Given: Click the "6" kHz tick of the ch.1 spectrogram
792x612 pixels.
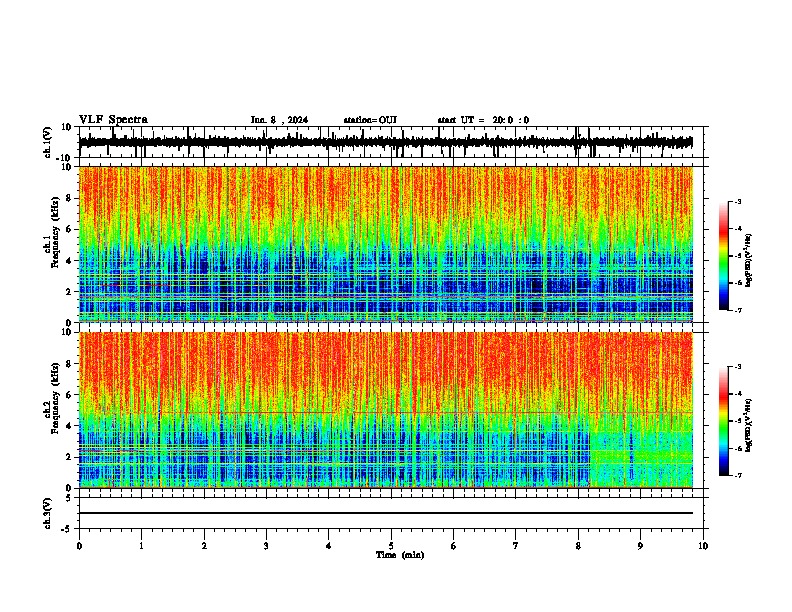Looking at the screenshot, I should tap(69, 230).
